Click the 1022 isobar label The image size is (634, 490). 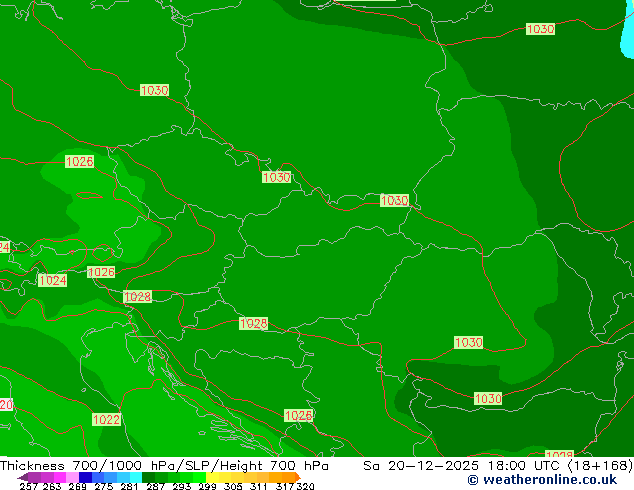pos(106,419)
